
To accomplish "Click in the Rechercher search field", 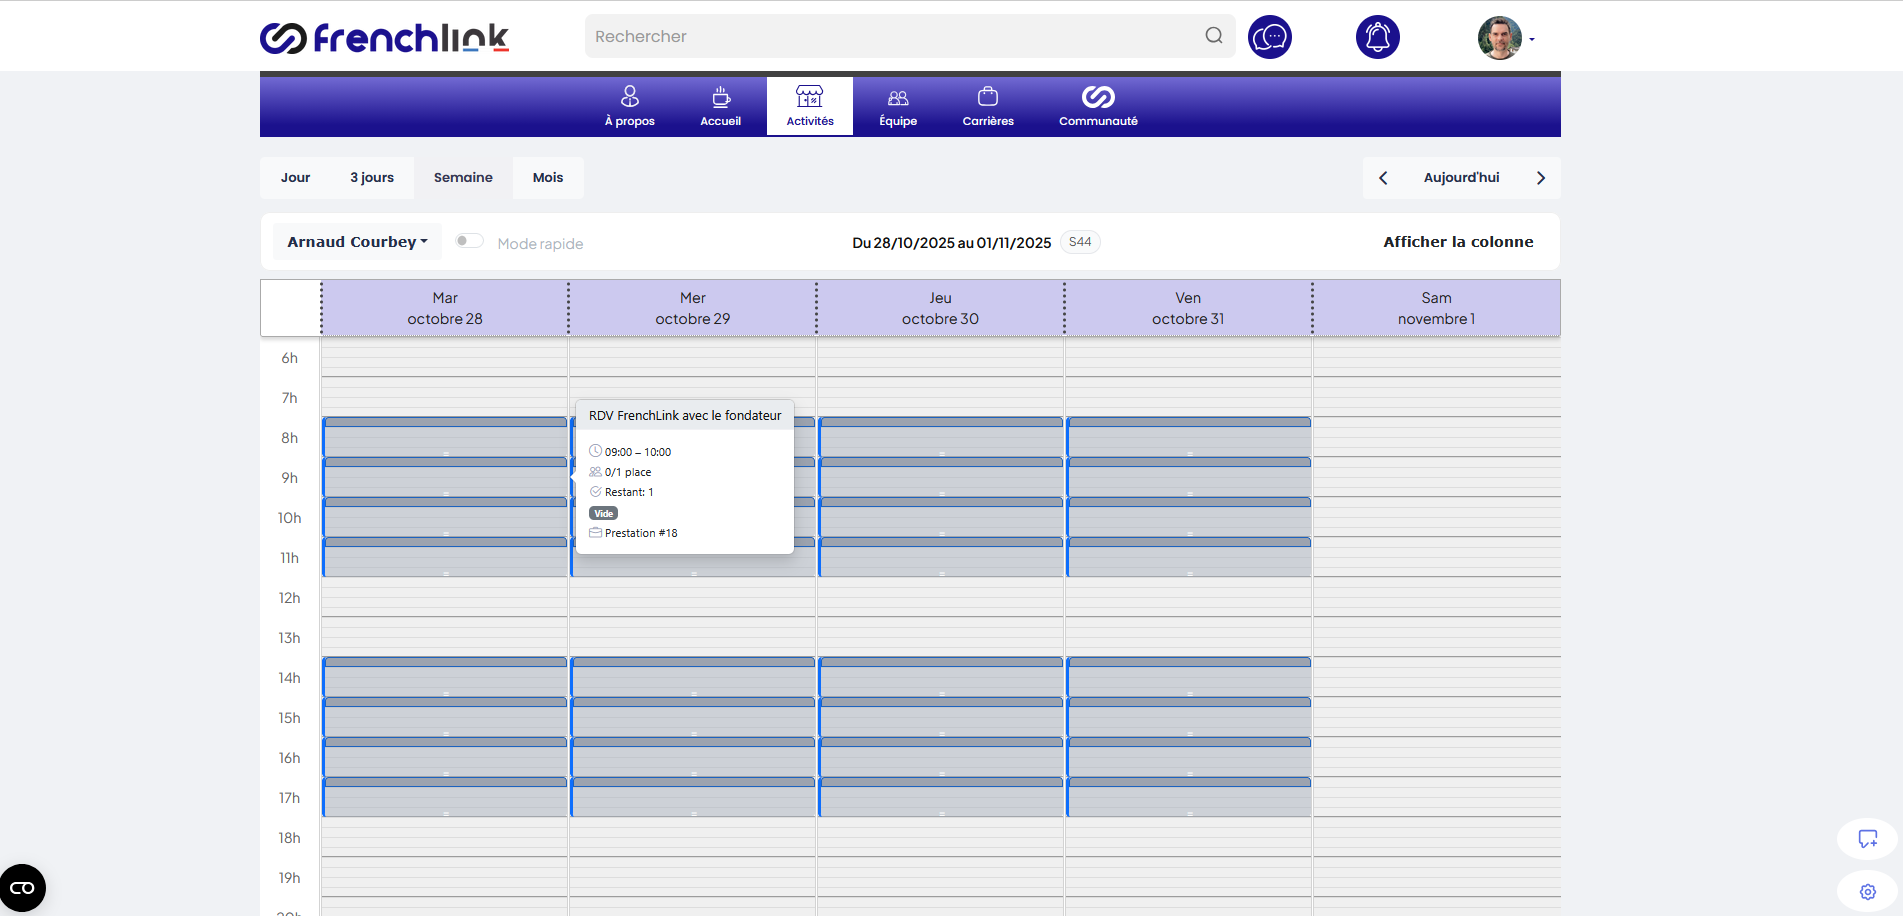I will coord(890,36).
